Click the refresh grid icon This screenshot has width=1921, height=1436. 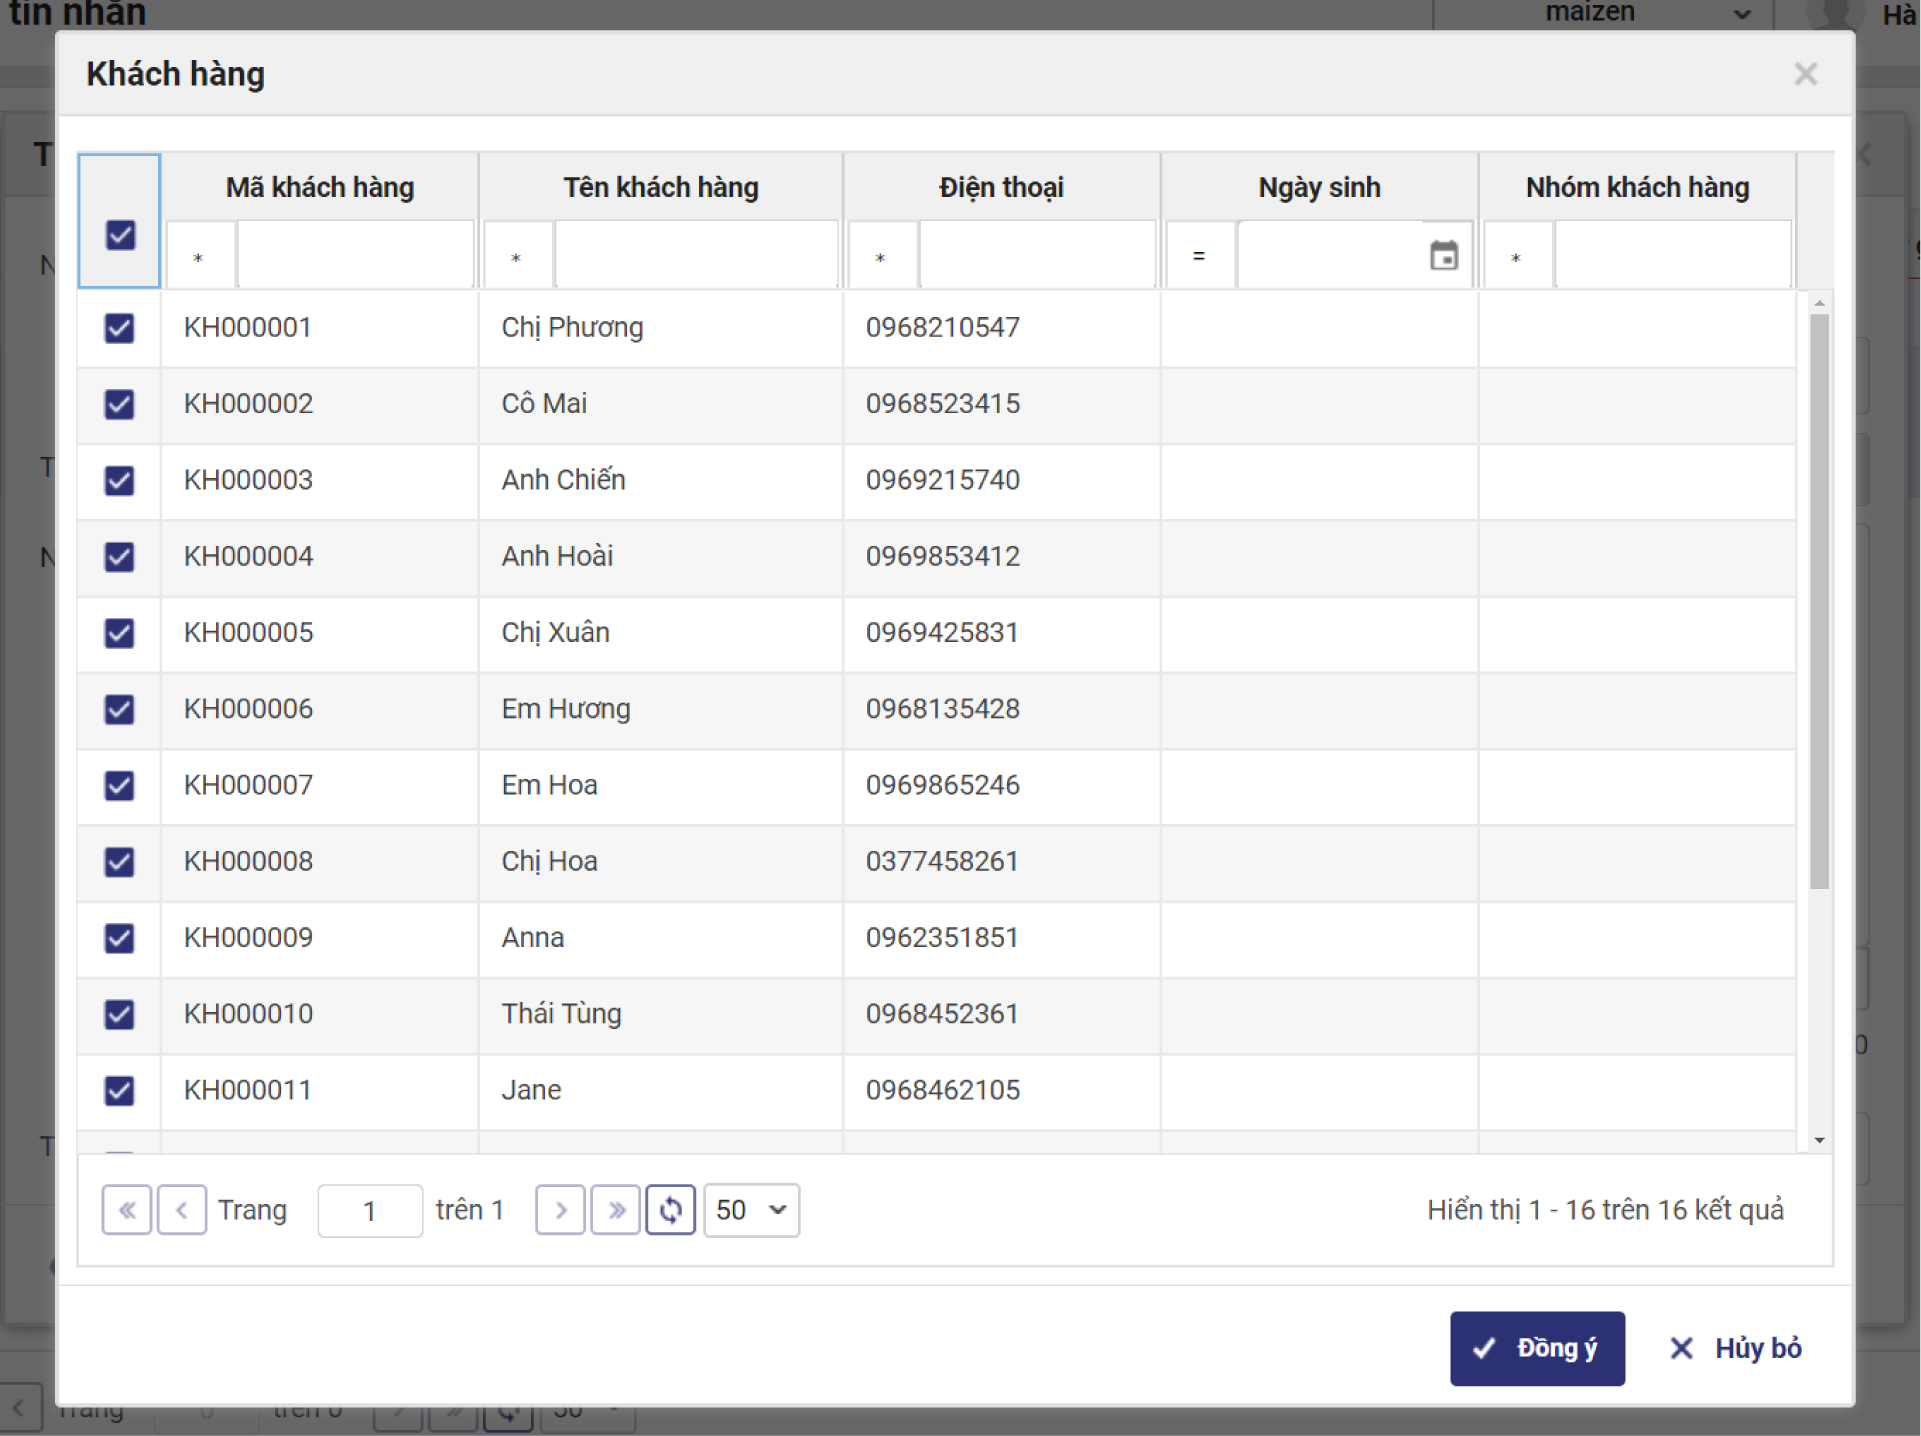coord(670,1210)
